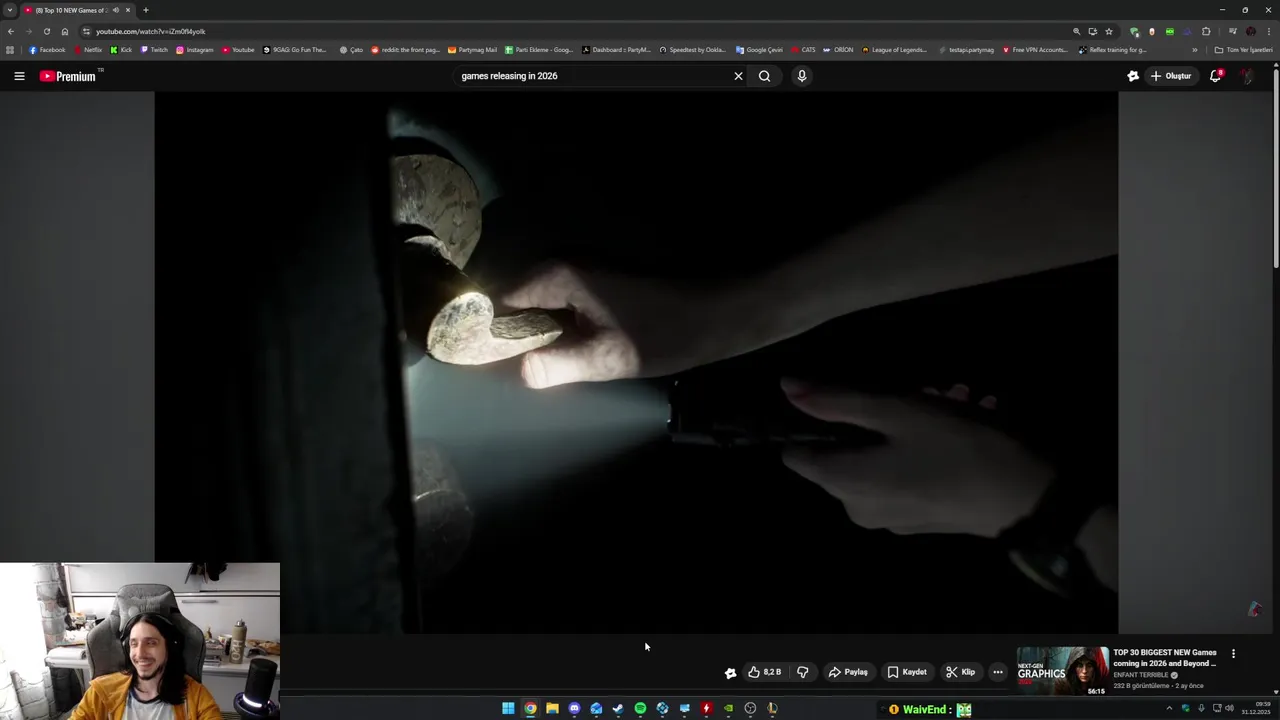
Task: Open the Kick bookmark
Action: 121,50
